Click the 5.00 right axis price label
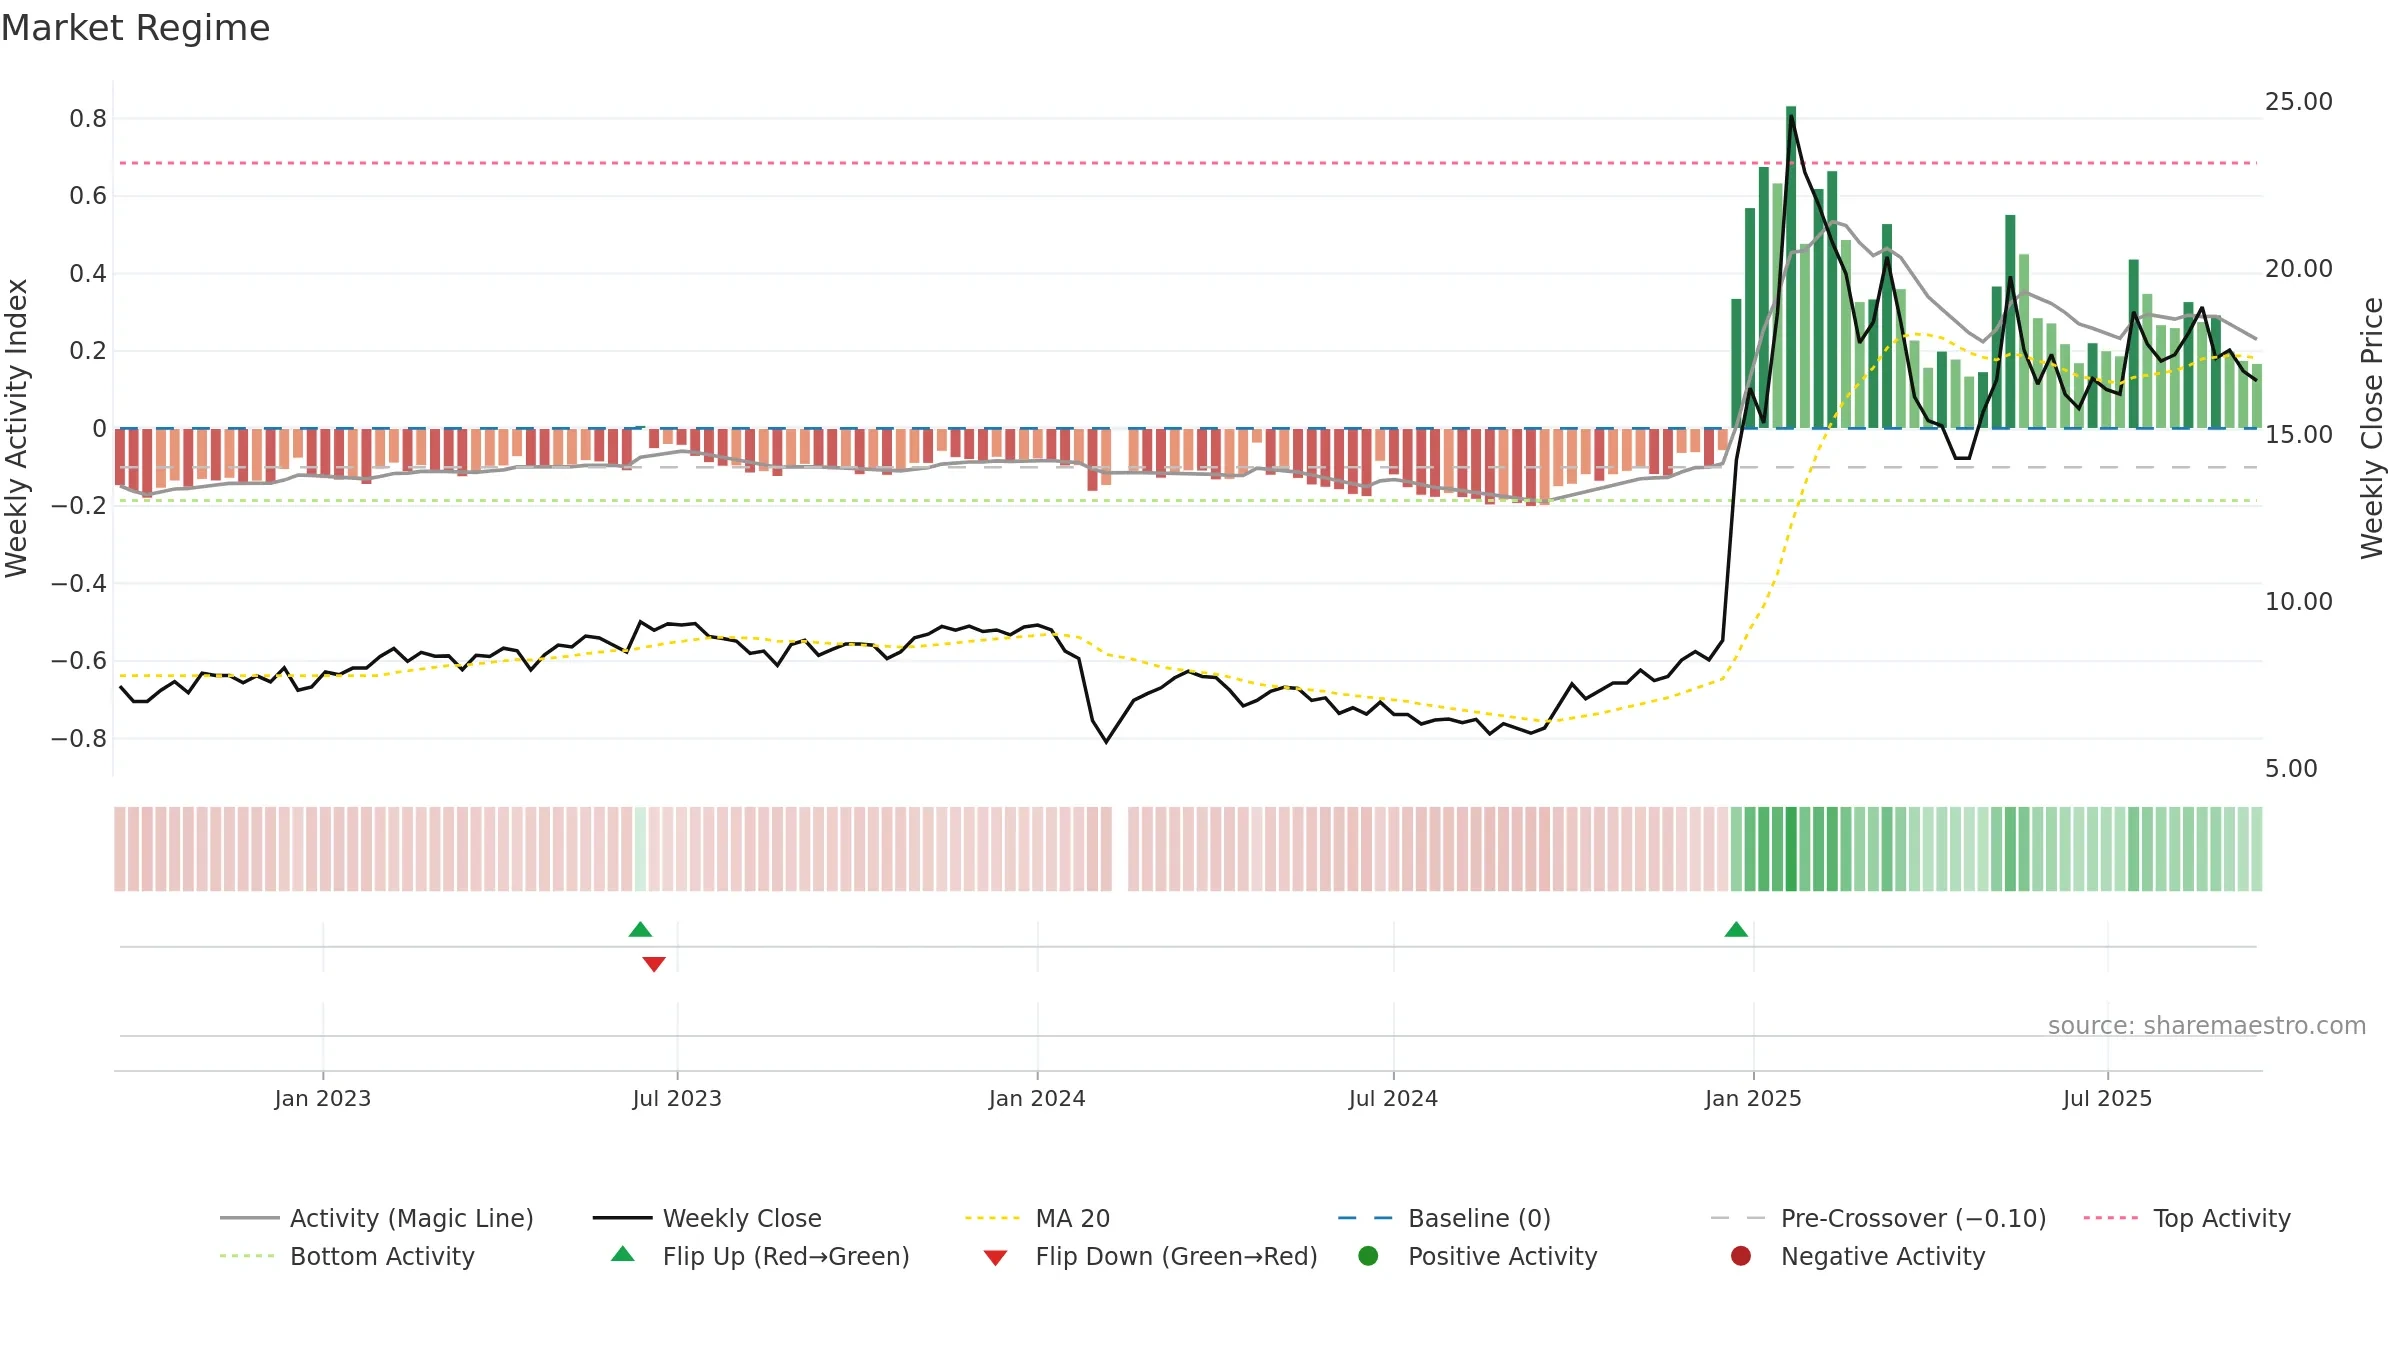This screenshot has width=2400, height=1350. 2291,769
